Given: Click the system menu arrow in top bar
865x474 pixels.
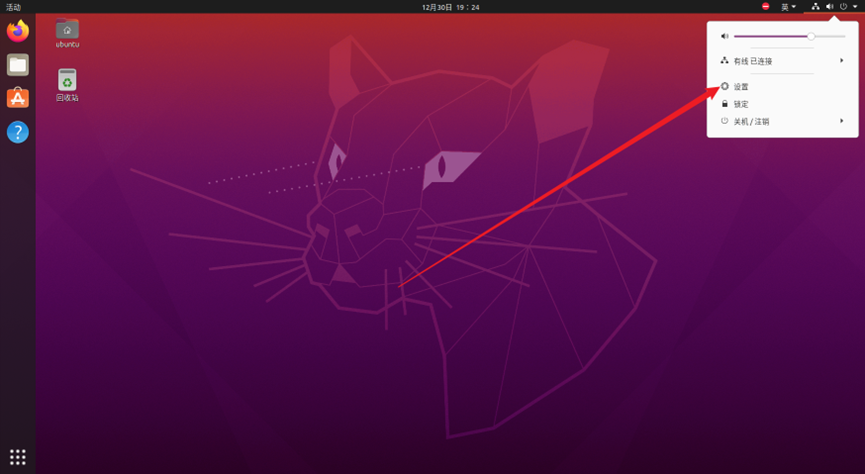Looking at the screenshot, I should [x=855, y=7].
